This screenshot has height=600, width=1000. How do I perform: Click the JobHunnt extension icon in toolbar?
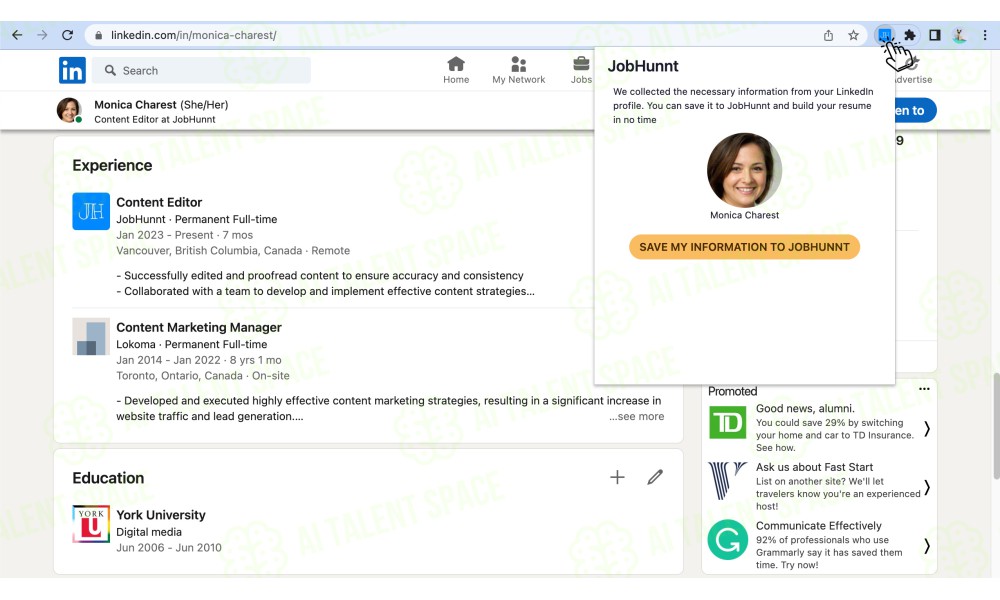885,35
